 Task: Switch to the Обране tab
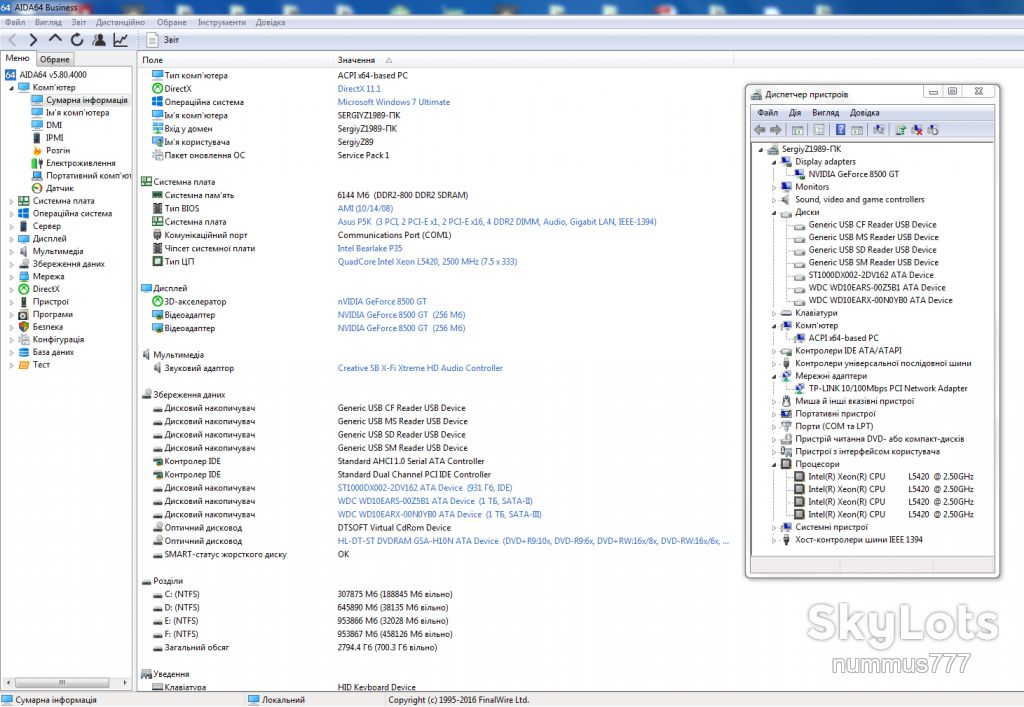(55, 59)
